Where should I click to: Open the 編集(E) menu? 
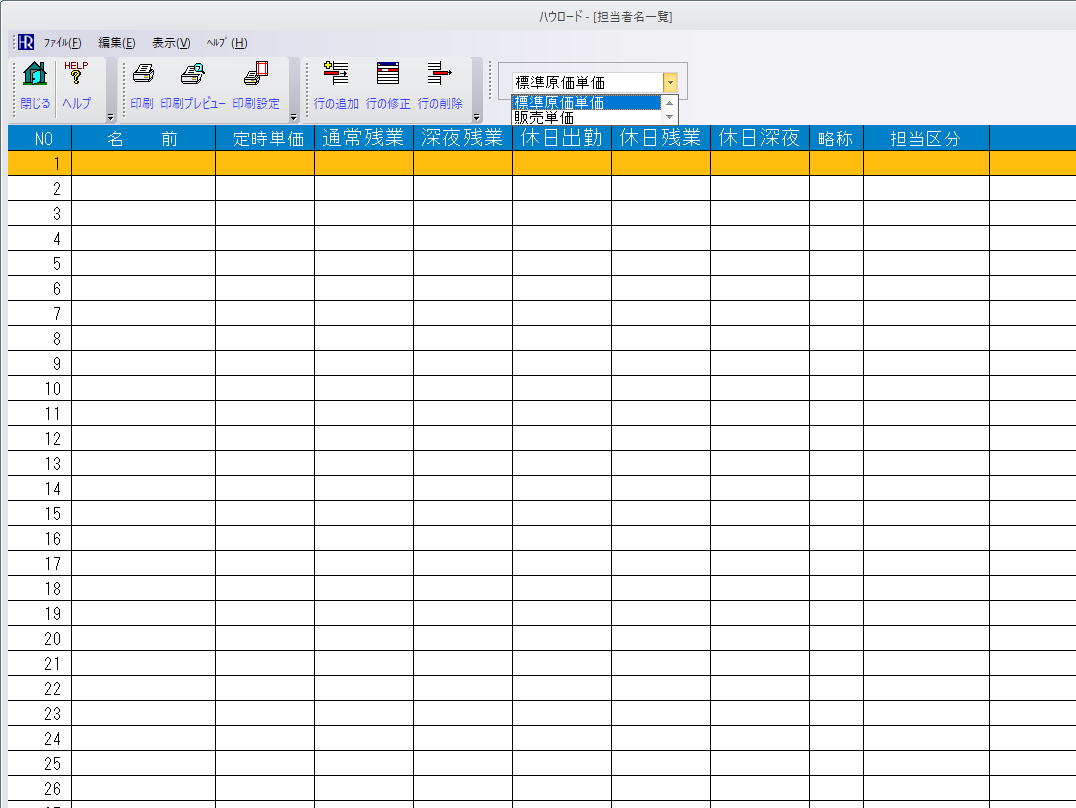click(x=116, y=43)
